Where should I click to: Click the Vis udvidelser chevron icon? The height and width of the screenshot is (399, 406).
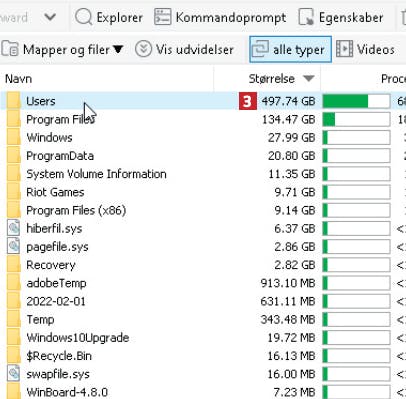point(143,49)
